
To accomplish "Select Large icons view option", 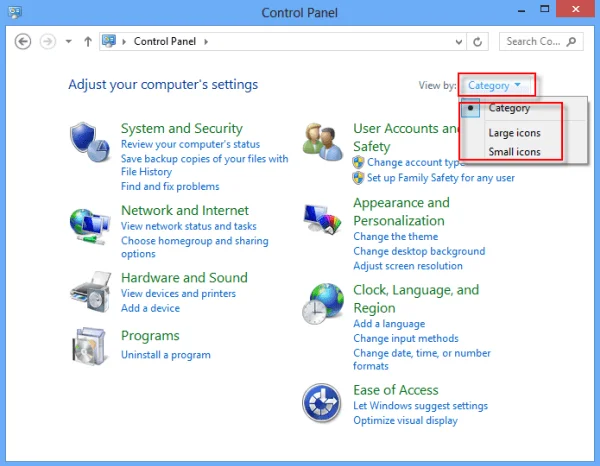I will point(514,133).
